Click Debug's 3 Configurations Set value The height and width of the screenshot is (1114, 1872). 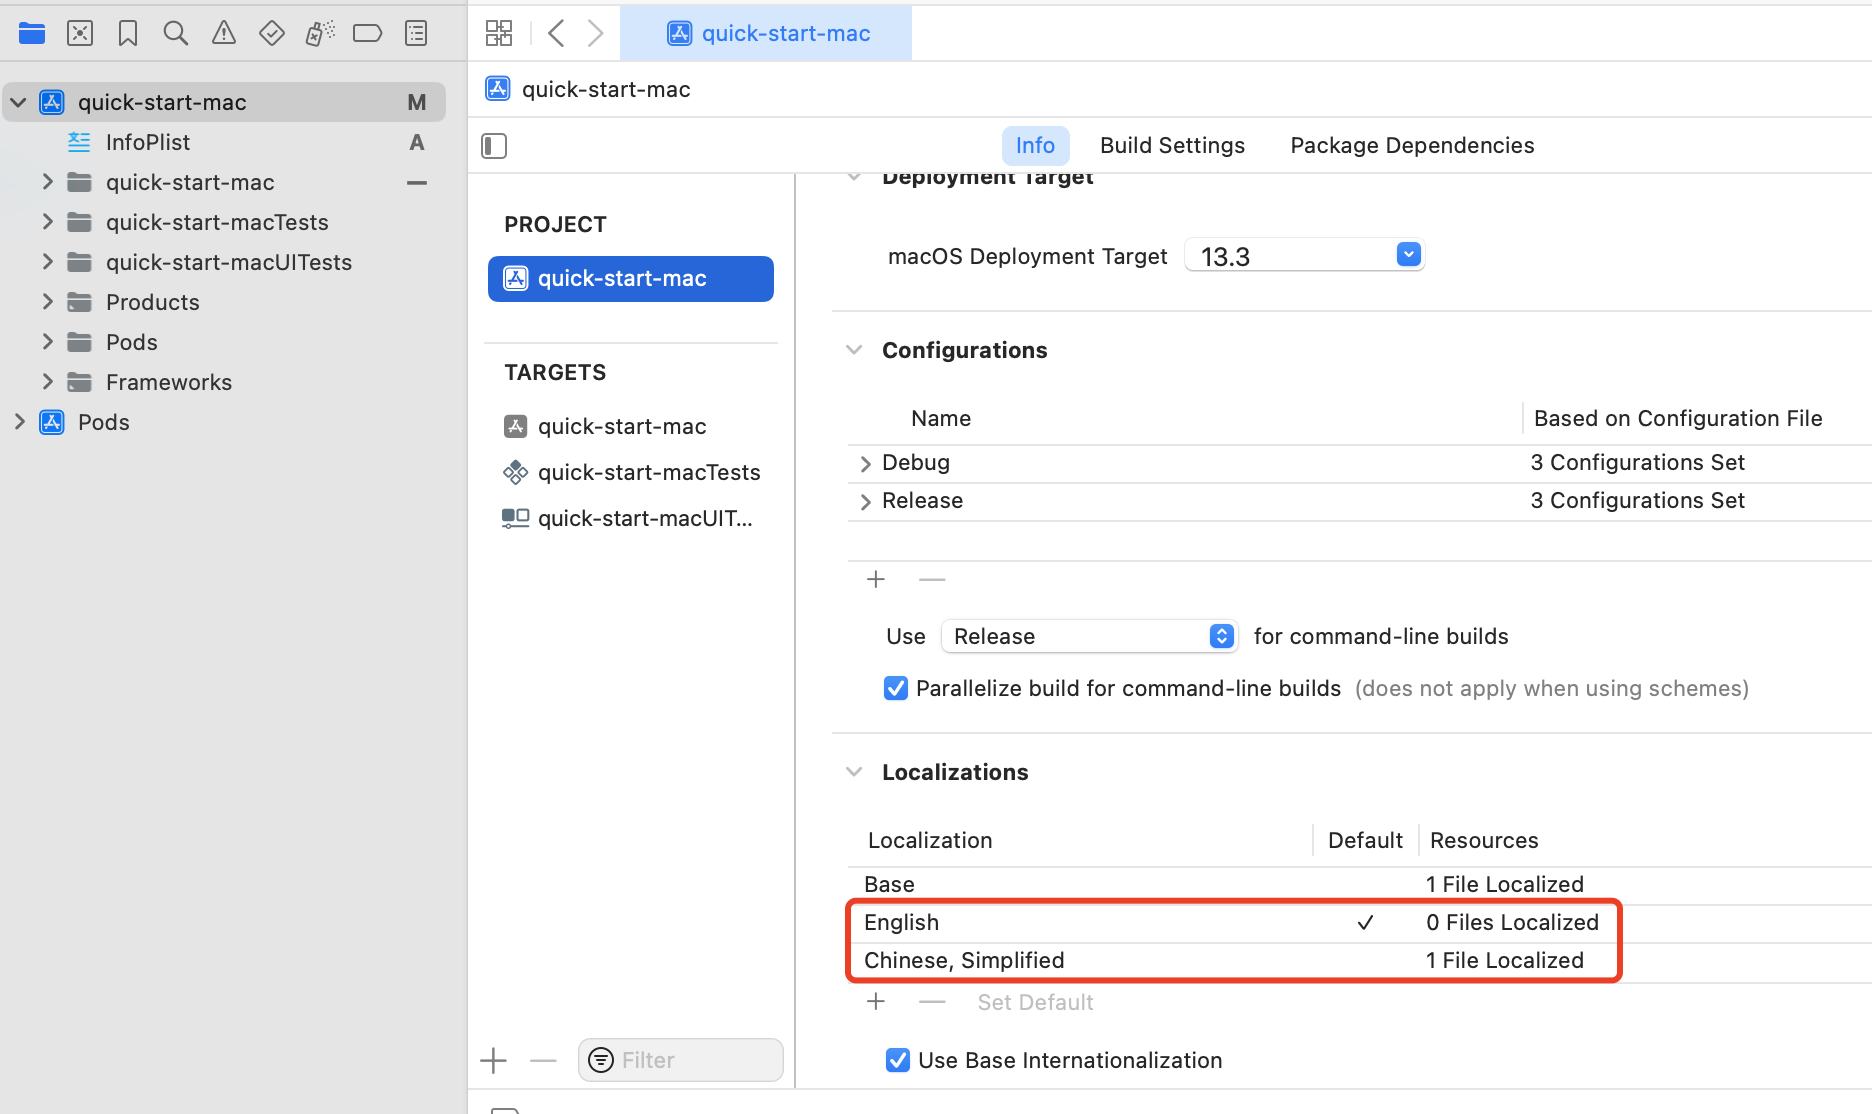point(1637,462)
